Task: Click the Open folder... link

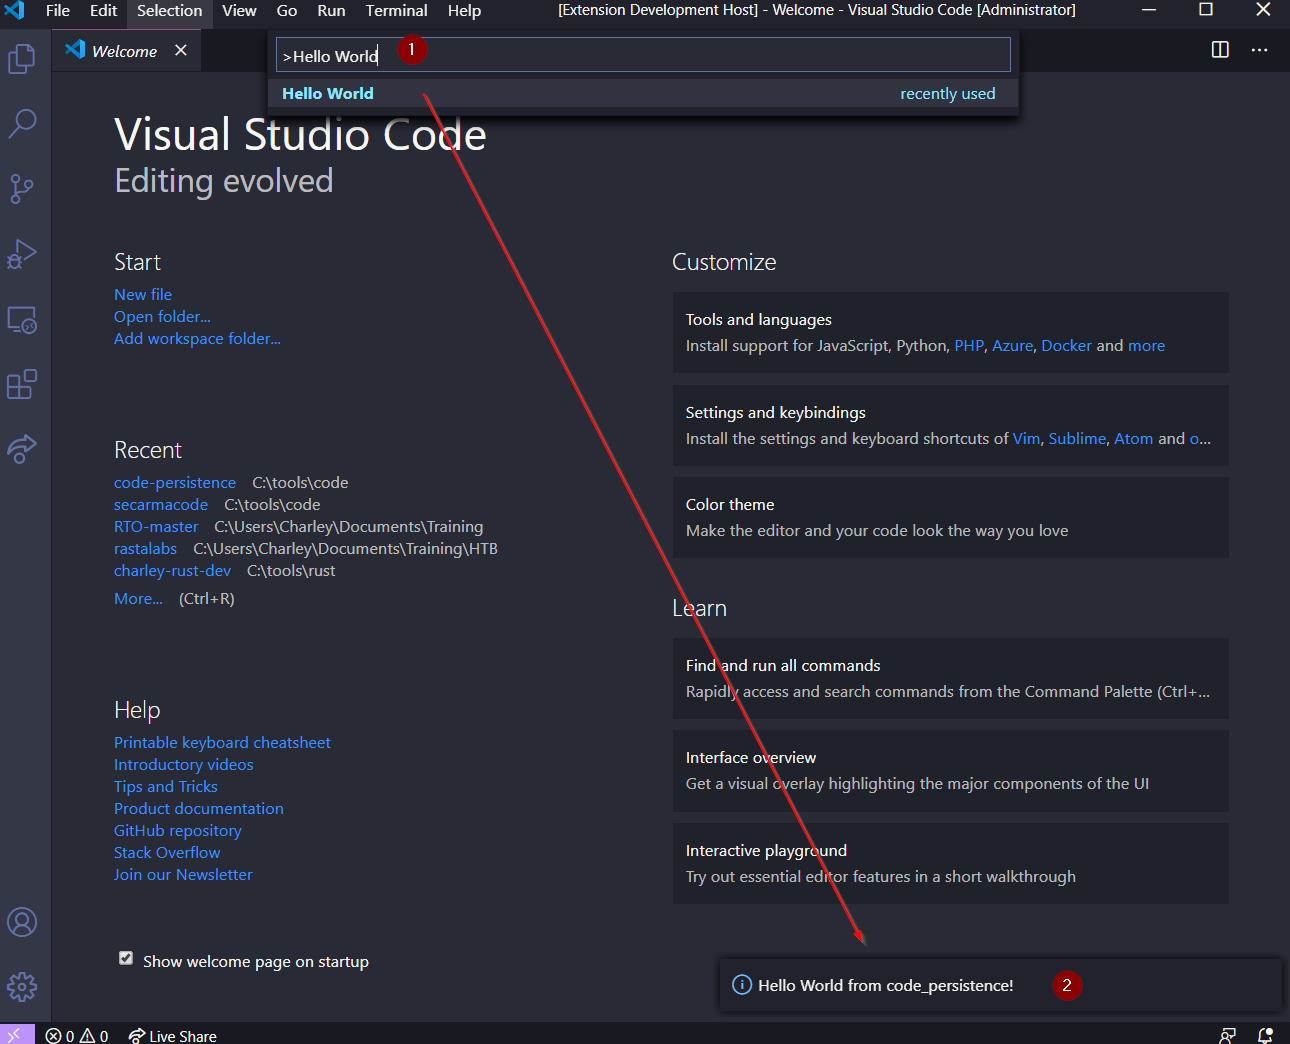Action: pyautogui.click(x=162, y=317)
